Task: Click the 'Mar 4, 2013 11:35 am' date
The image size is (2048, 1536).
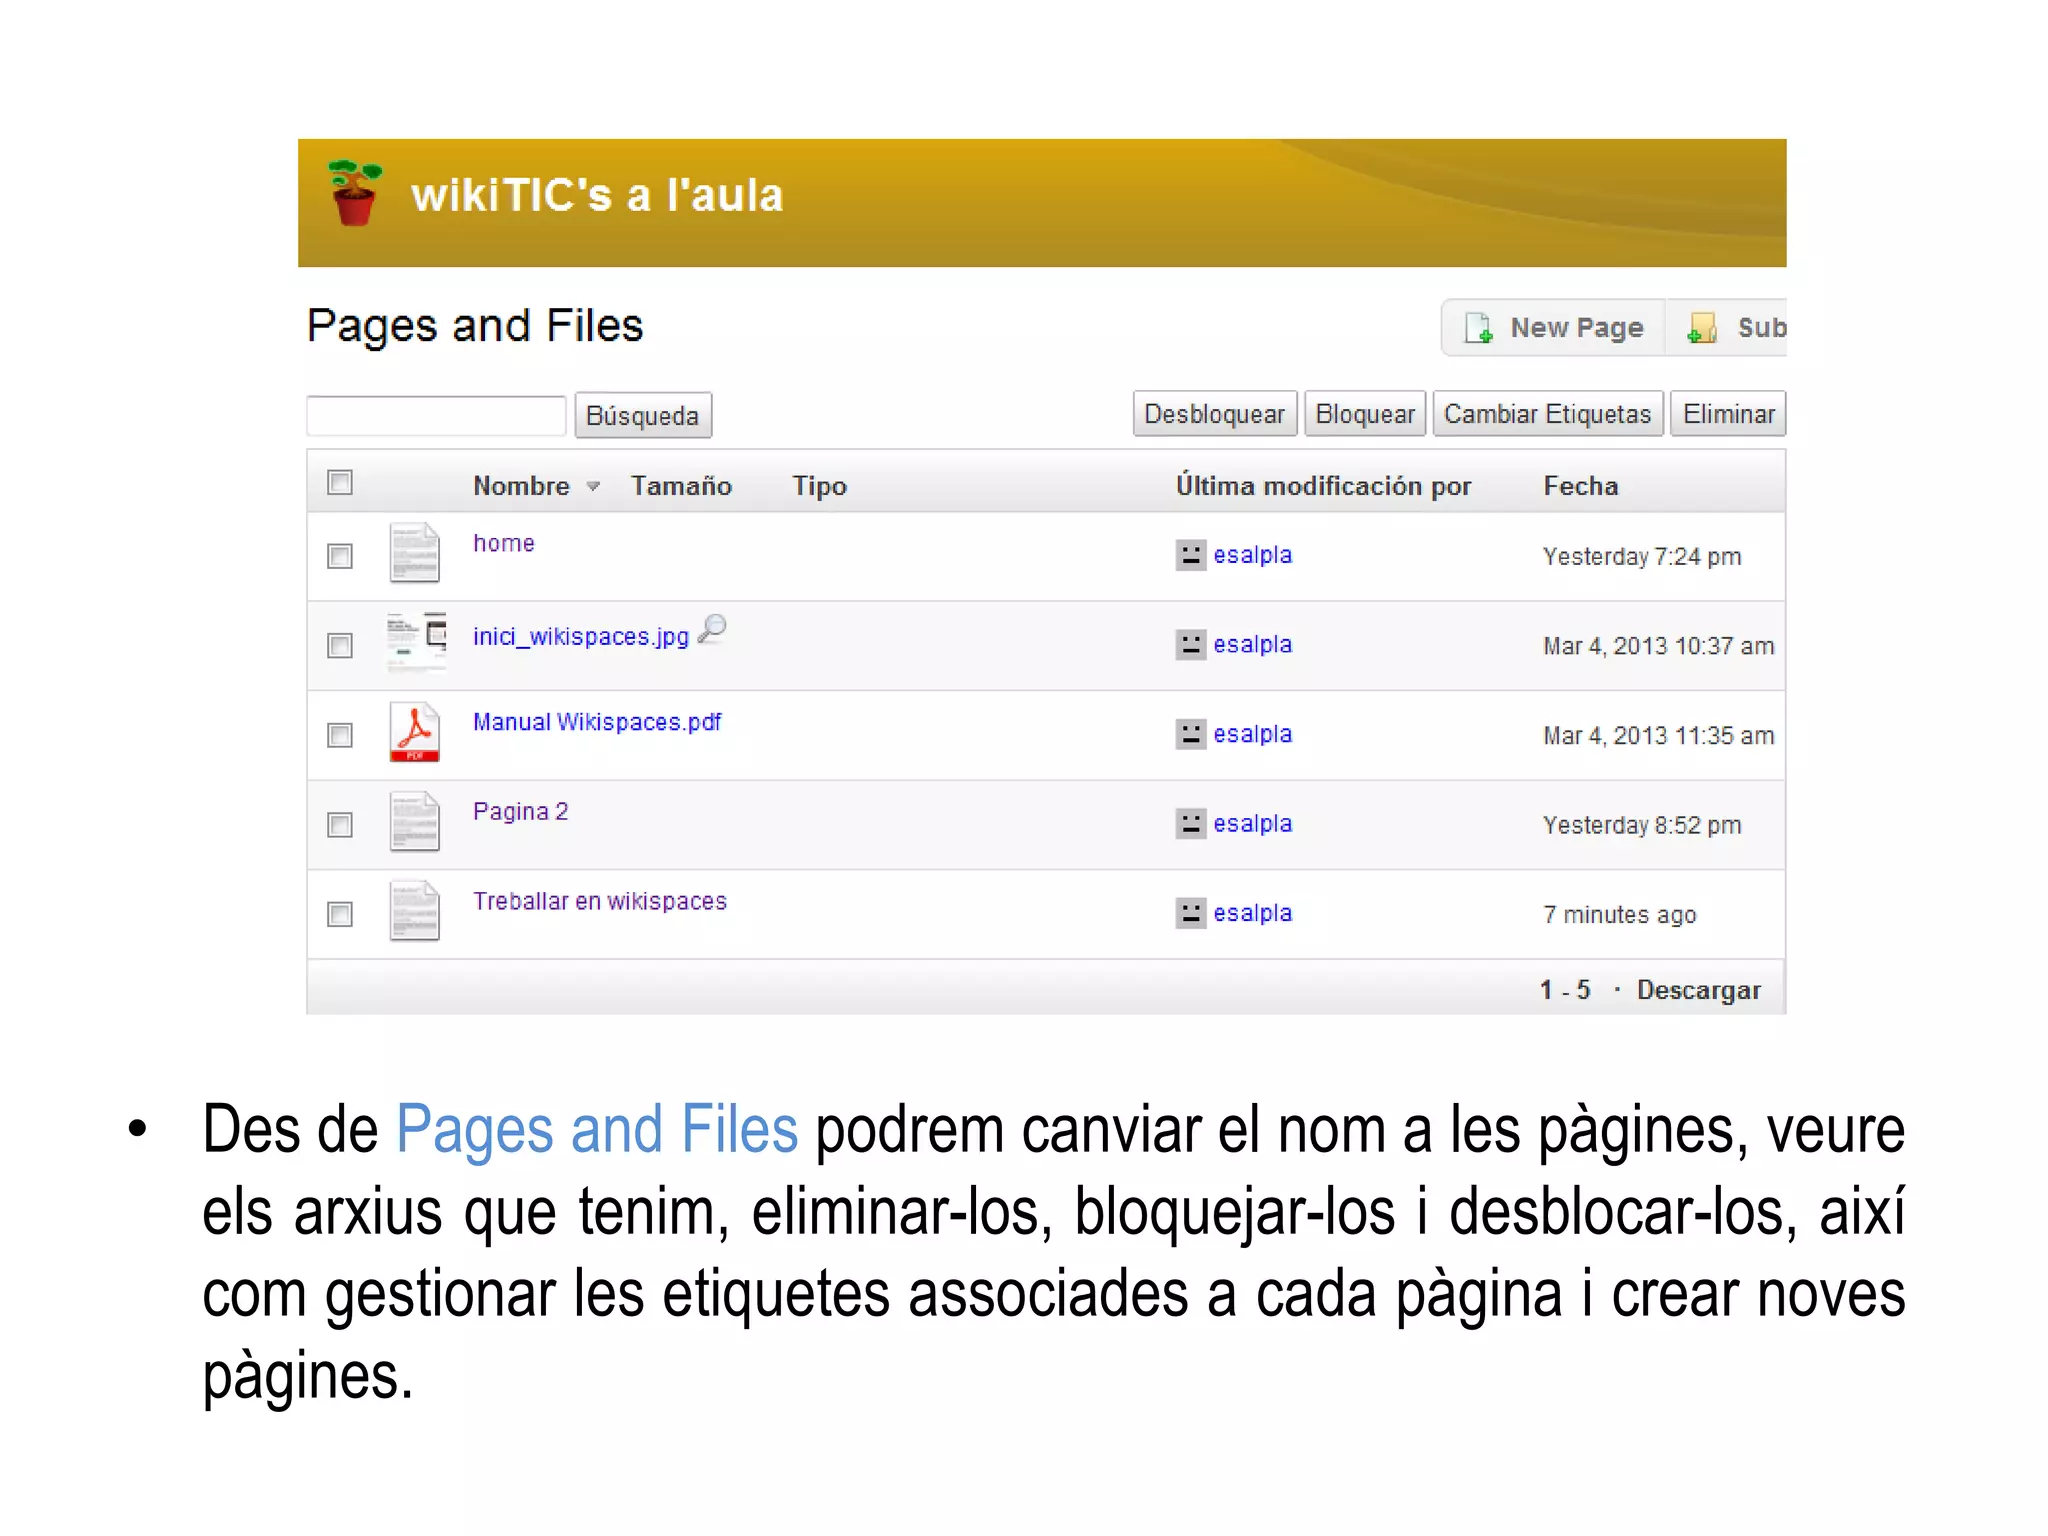Action: (1659, 736)
